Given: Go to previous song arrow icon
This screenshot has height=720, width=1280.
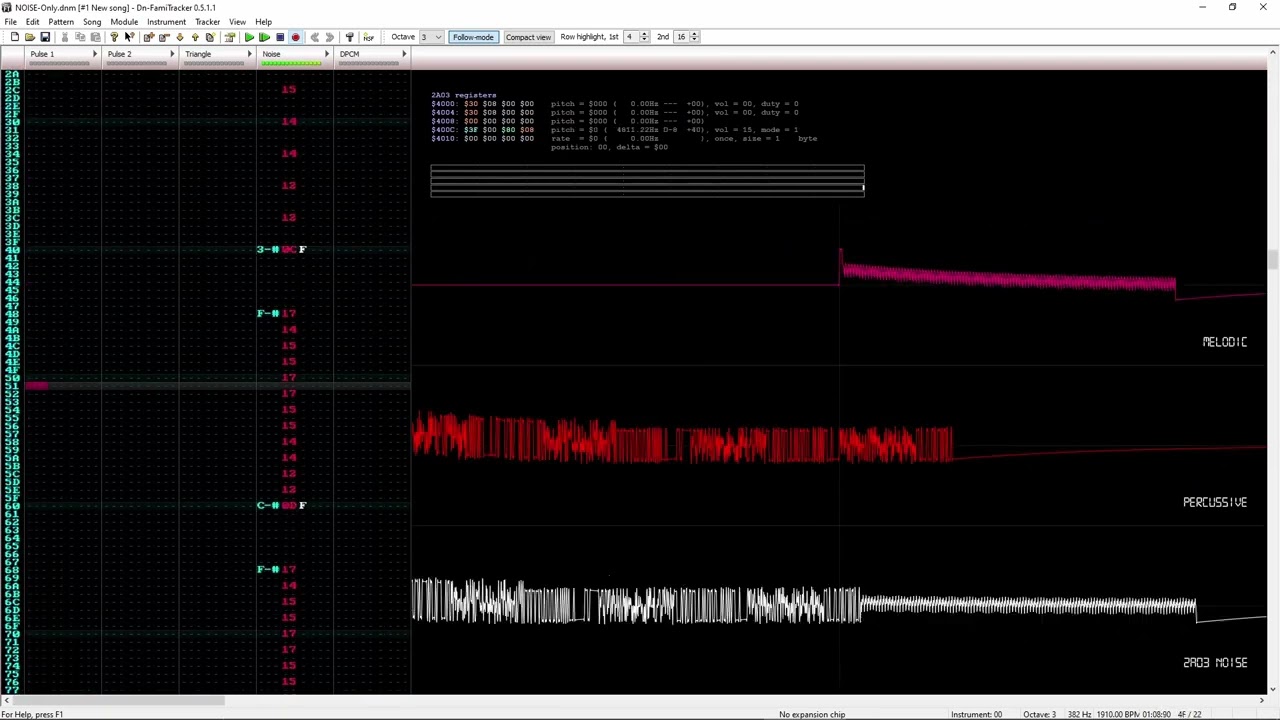Looking at the screenshot, I should click(x=314, y=37).
